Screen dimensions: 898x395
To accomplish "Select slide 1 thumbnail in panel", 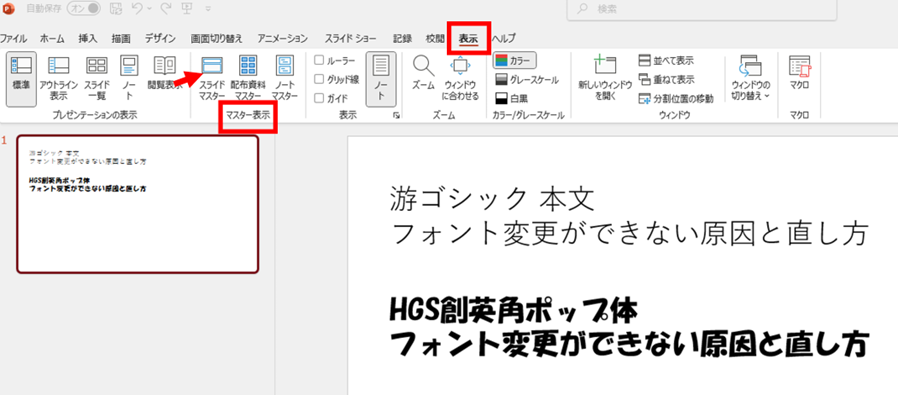I will coord(137,204).
